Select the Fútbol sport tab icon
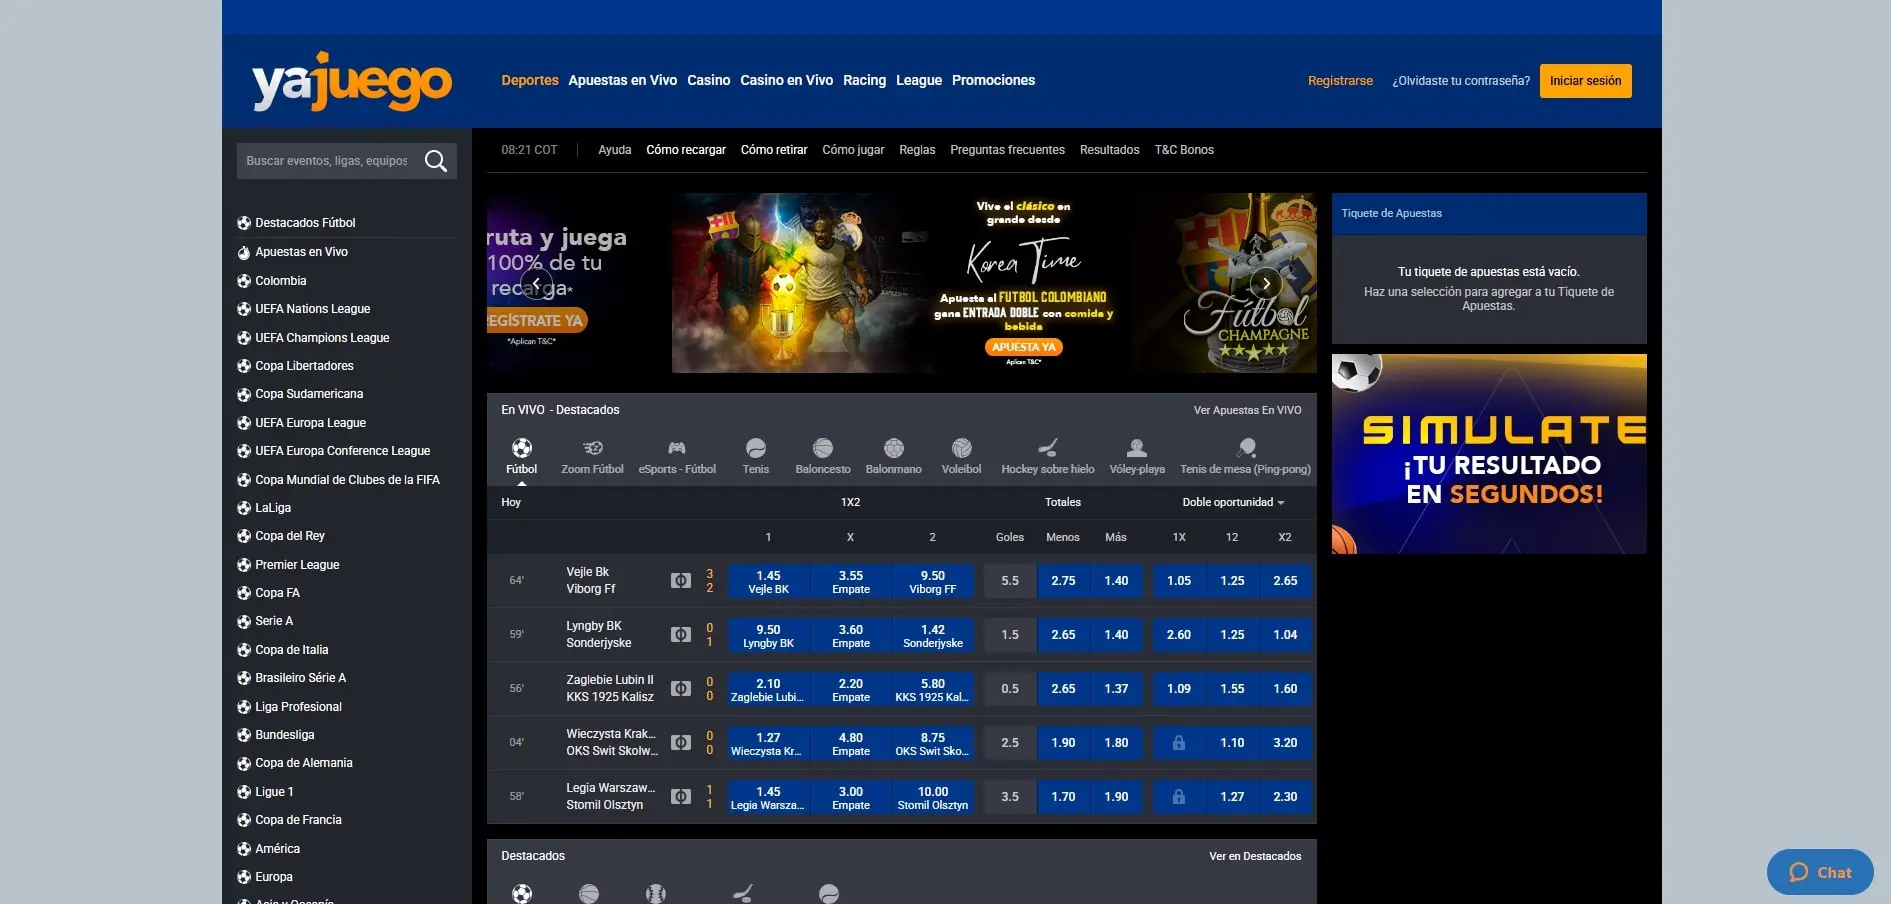 pos(521,448)
